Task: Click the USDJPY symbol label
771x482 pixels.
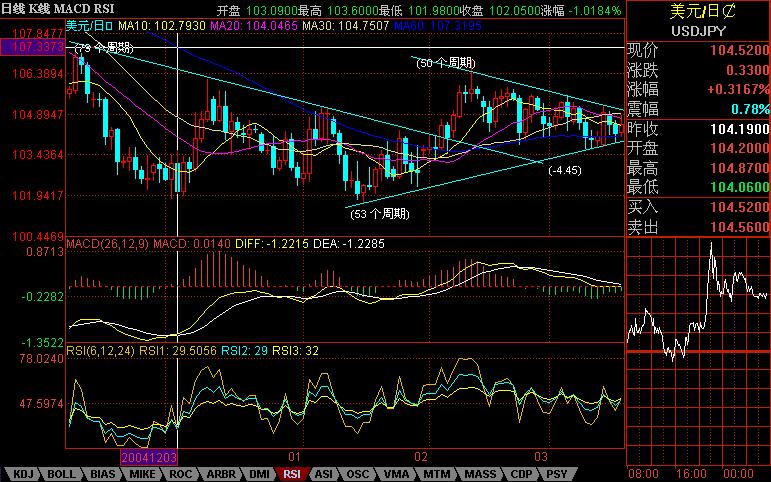Action: click(699, 31)
